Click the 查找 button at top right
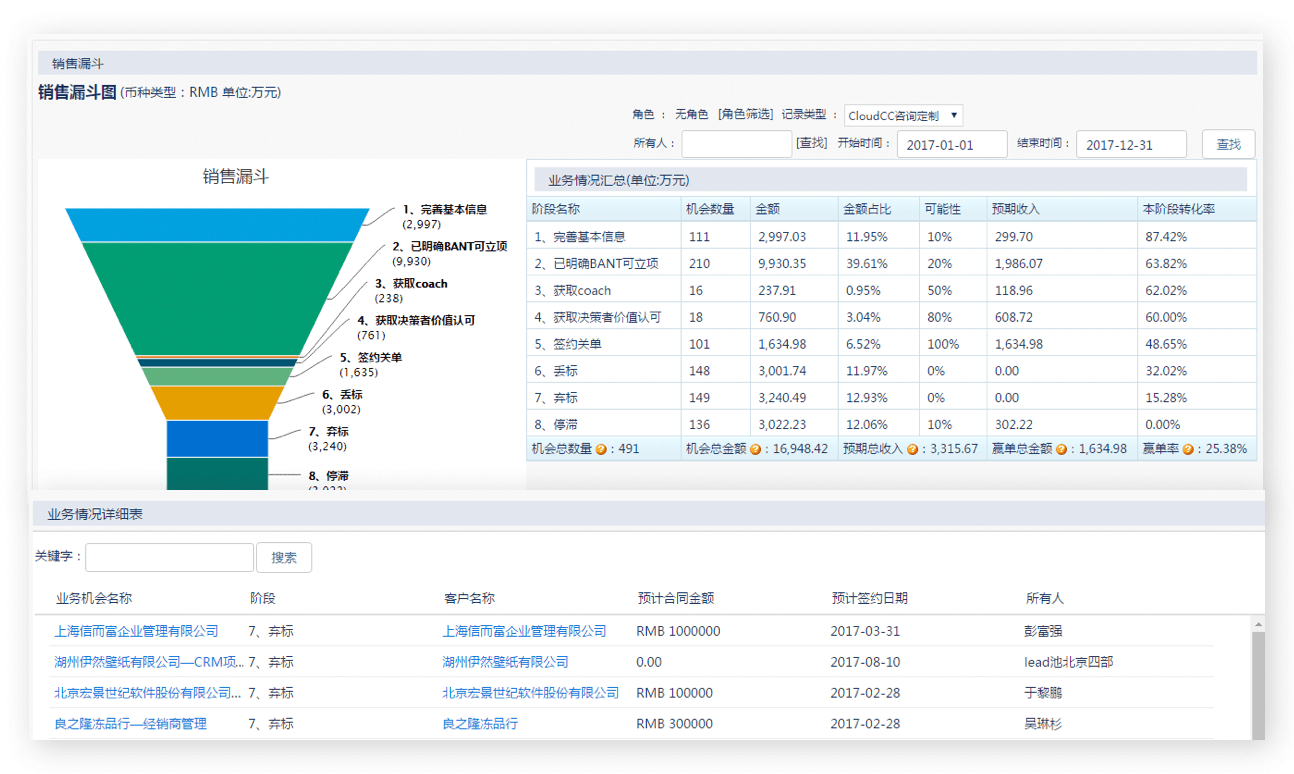 [x=1228, y=144]
